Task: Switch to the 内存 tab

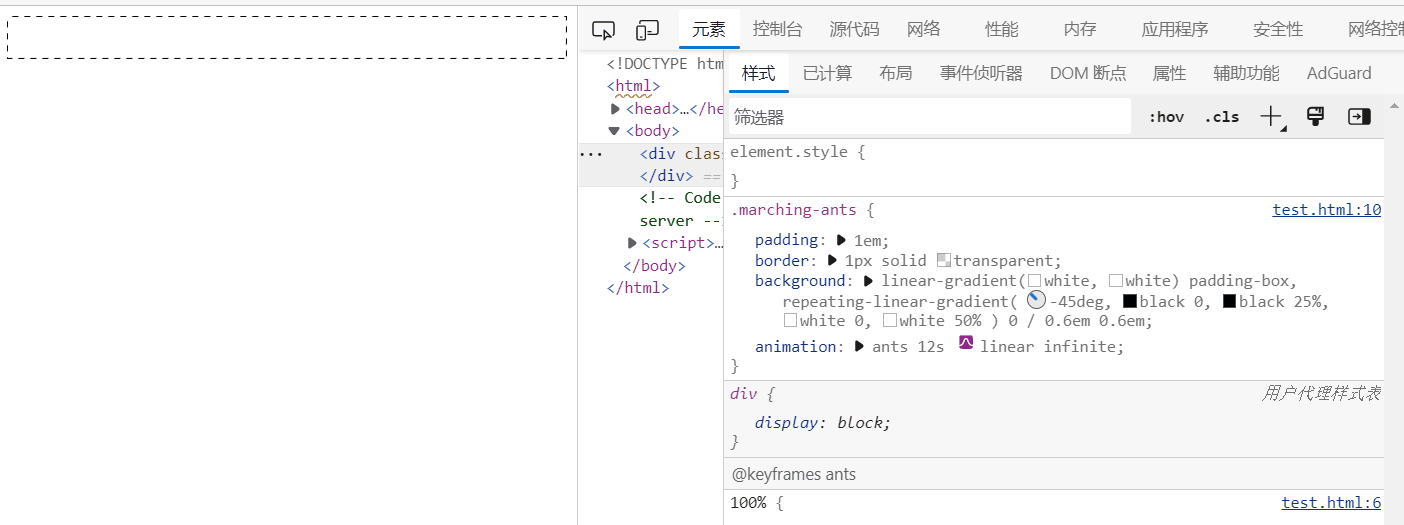Action: pos(1079,29)
